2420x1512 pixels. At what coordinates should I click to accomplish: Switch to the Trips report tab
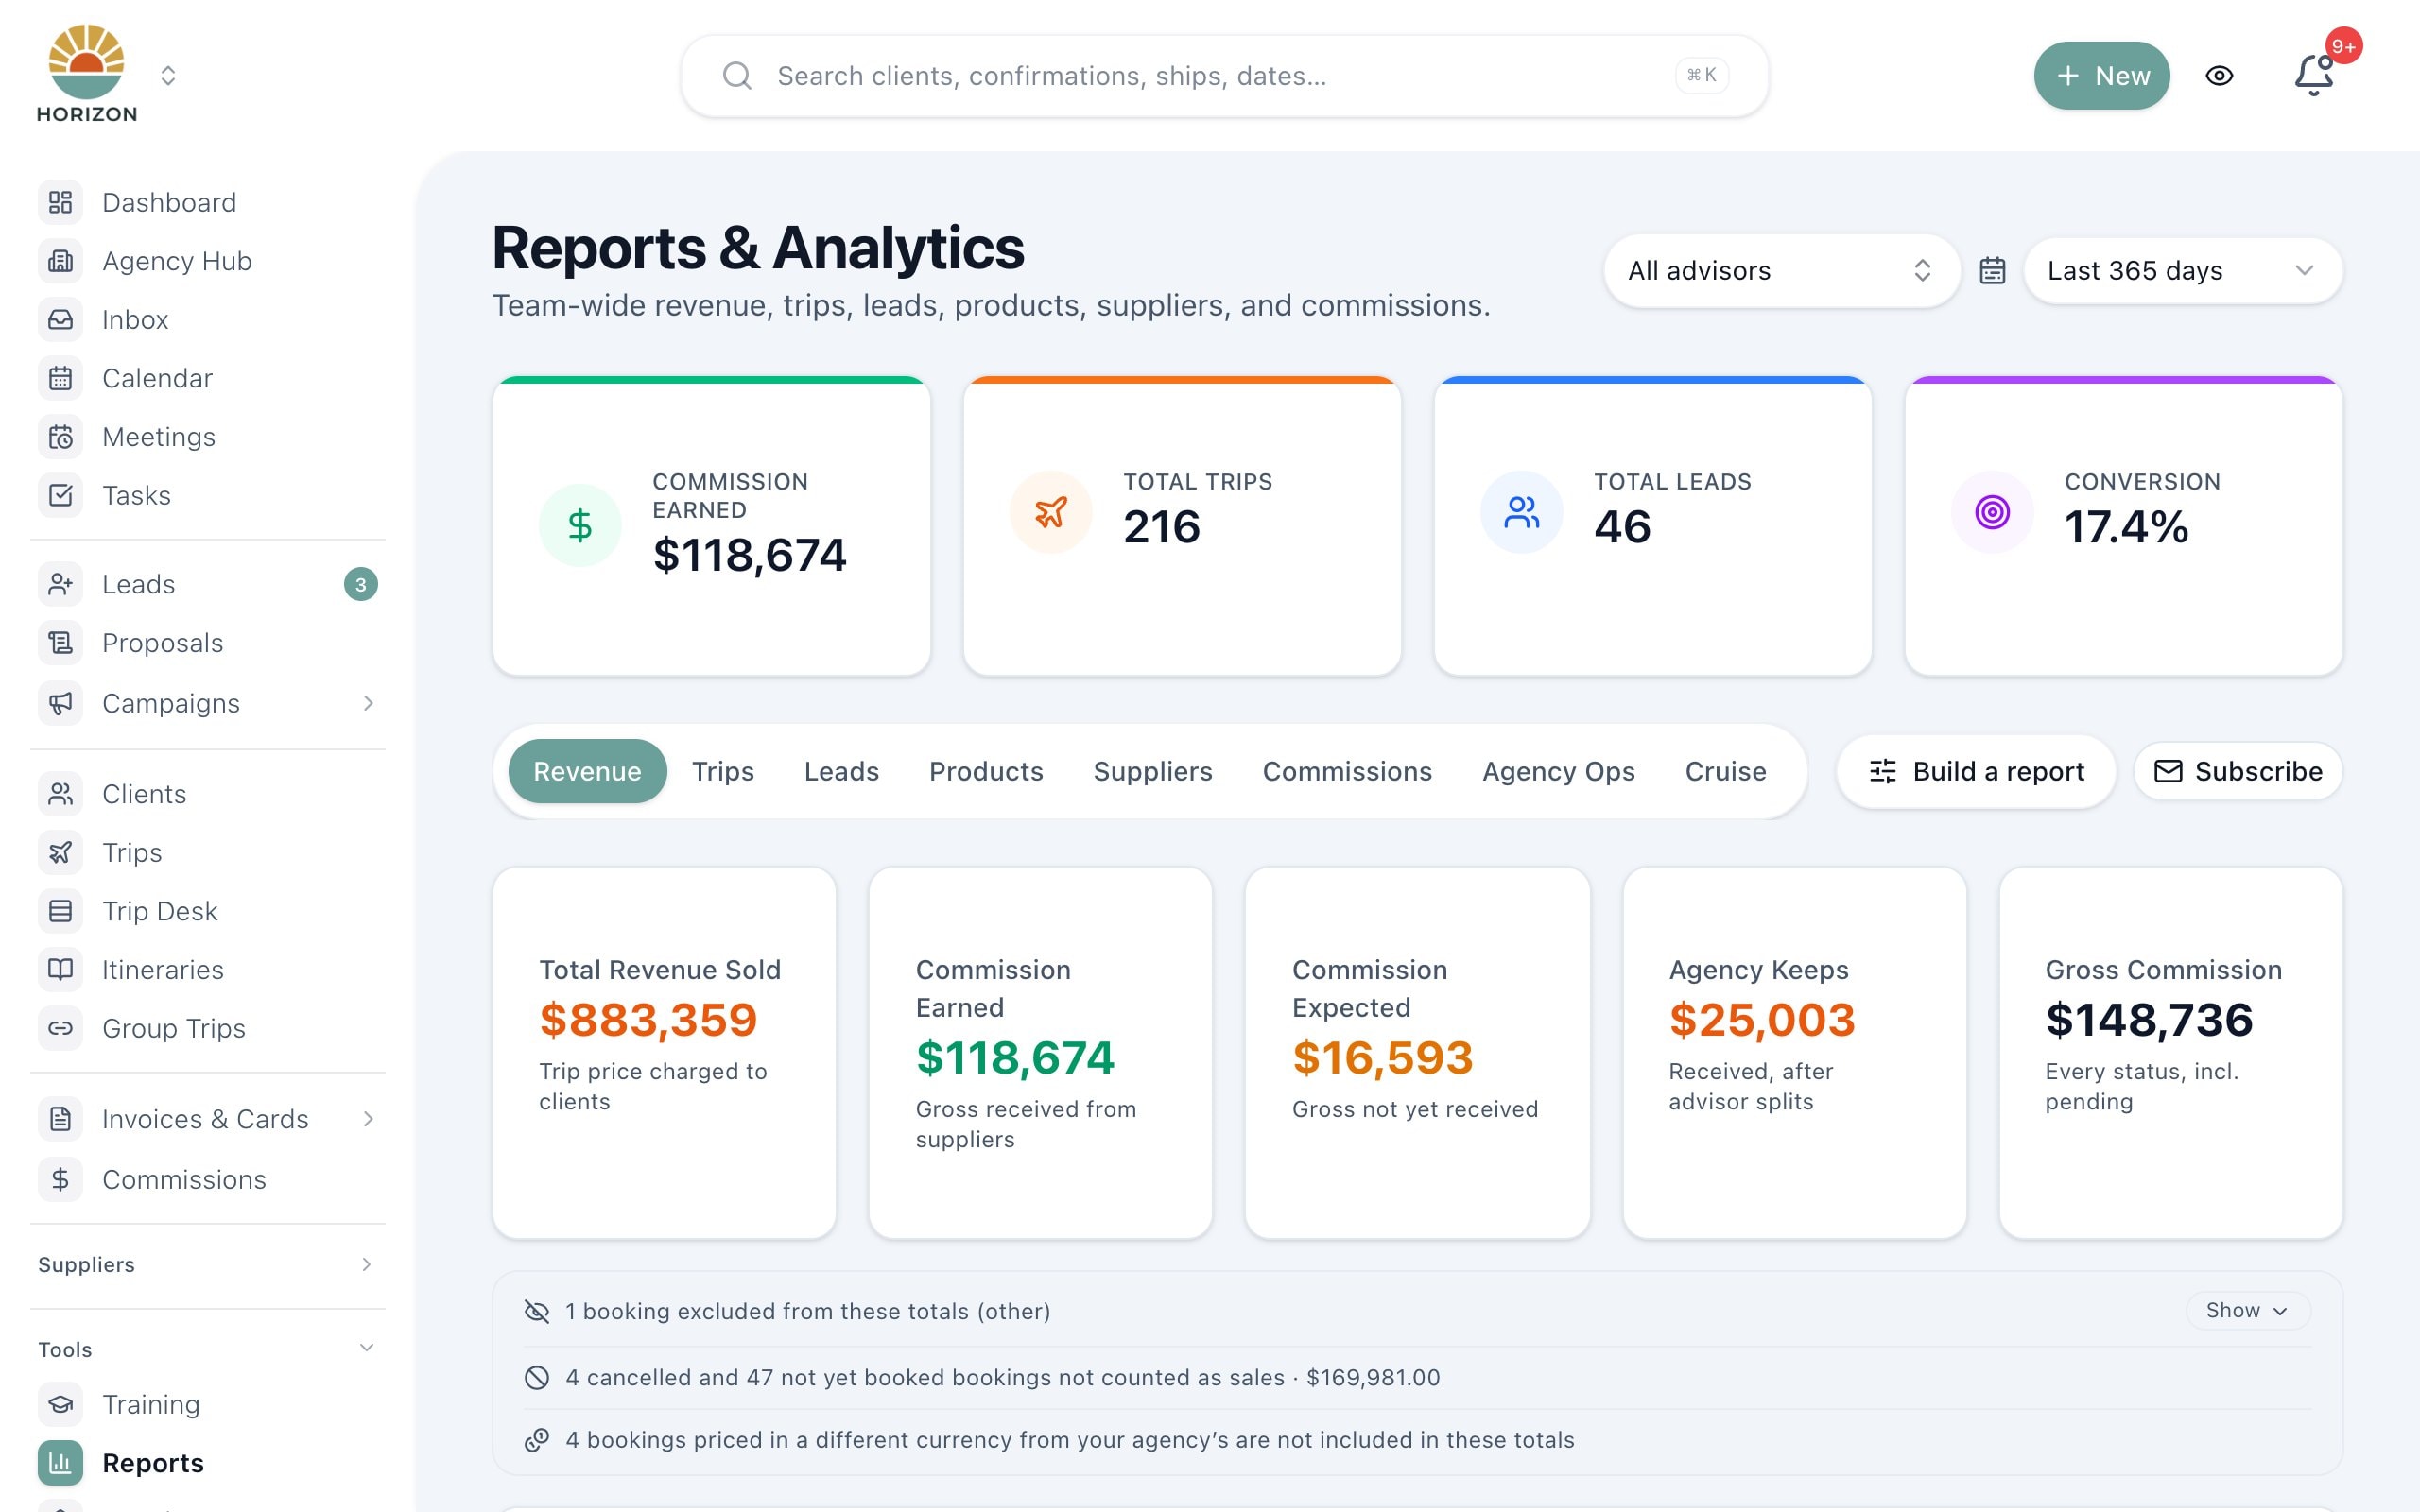723,771
